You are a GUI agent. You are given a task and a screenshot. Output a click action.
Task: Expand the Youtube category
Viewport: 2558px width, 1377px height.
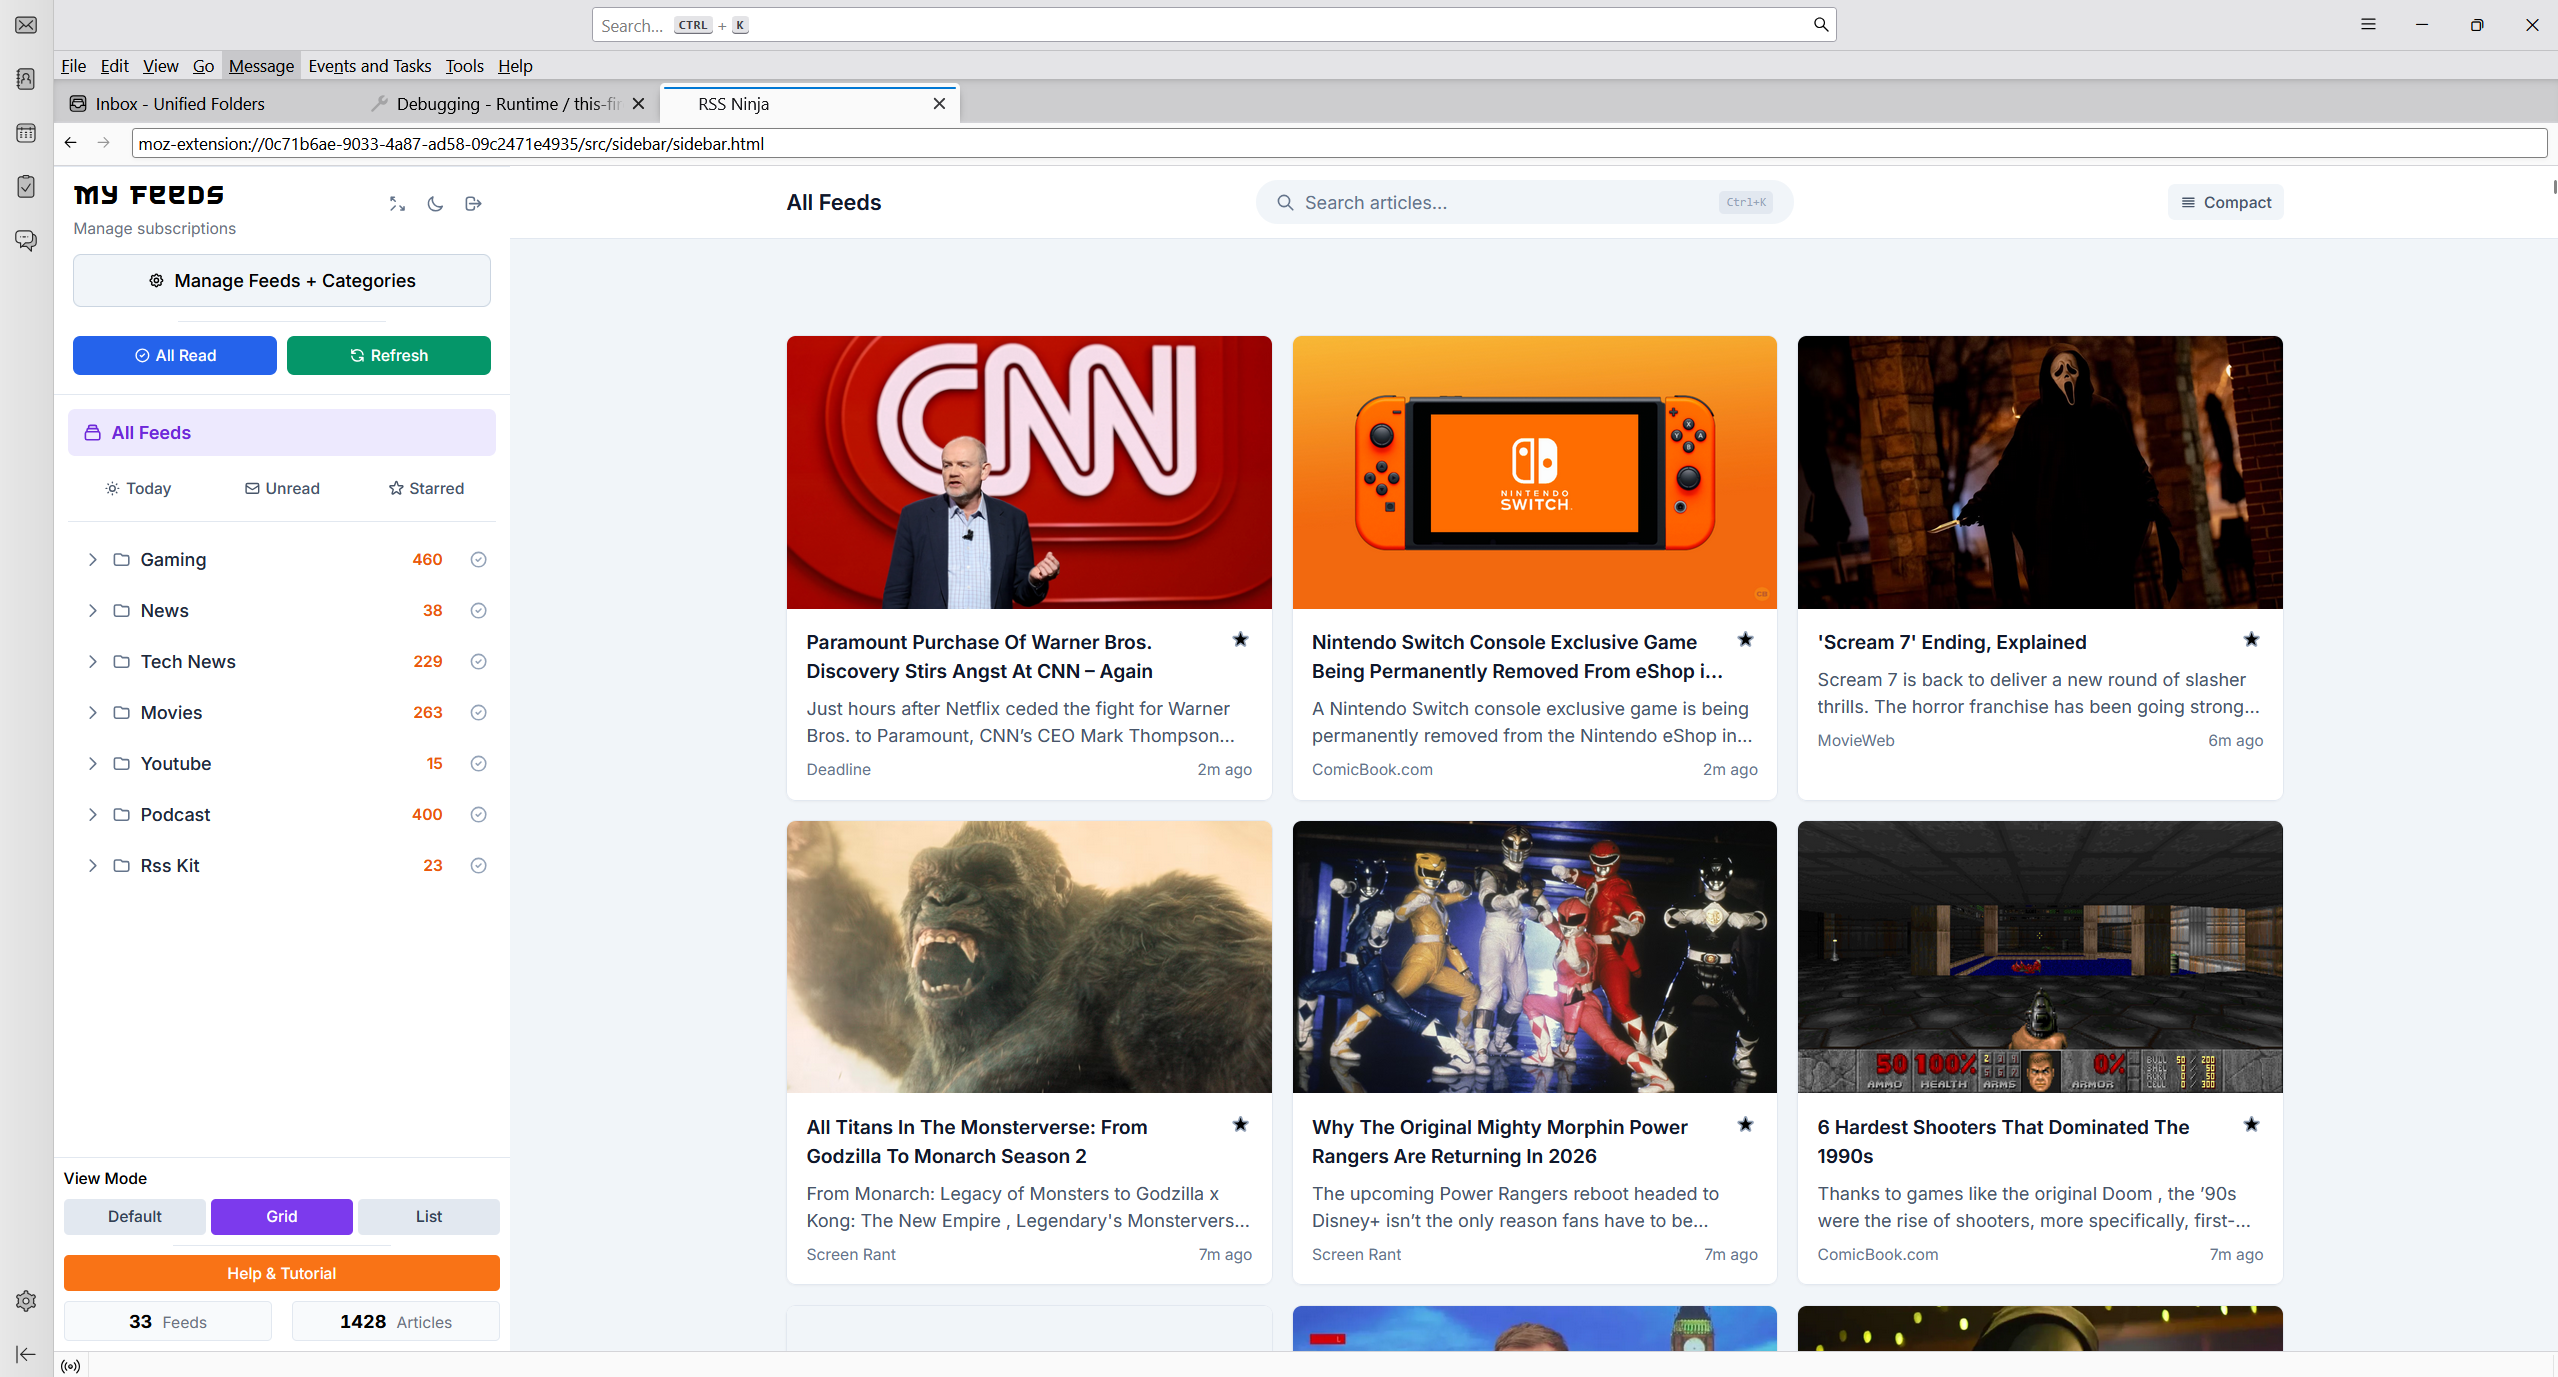(x=92, y=764)
